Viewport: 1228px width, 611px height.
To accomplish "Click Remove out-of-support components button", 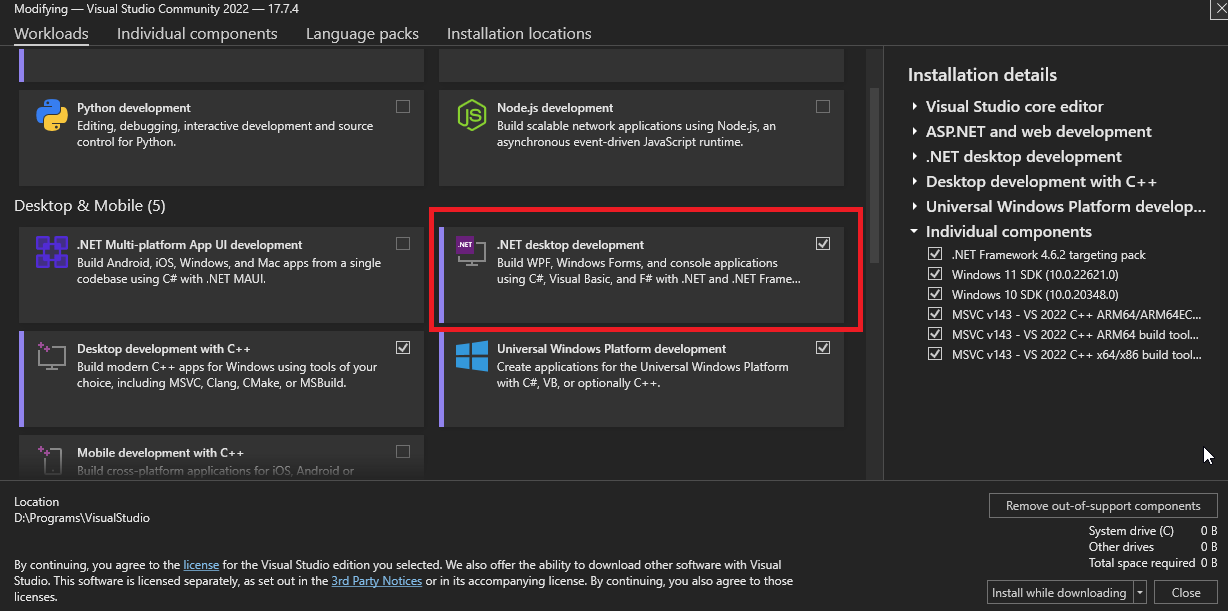I will coord(1103,506).
